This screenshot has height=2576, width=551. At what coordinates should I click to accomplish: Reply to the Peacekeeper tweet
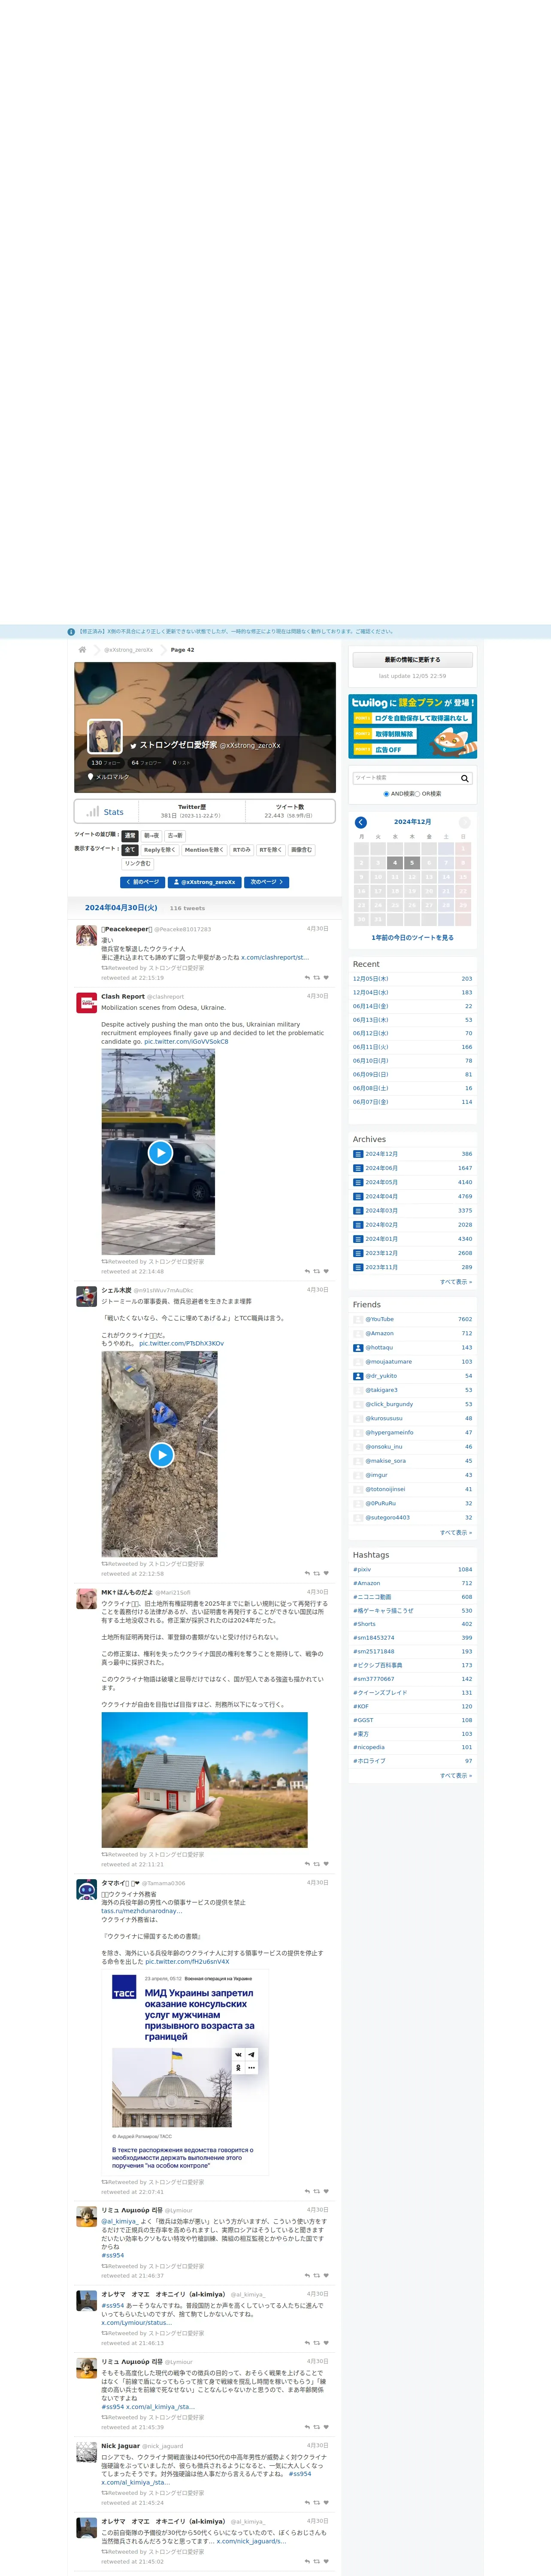[x=307, y=978]
